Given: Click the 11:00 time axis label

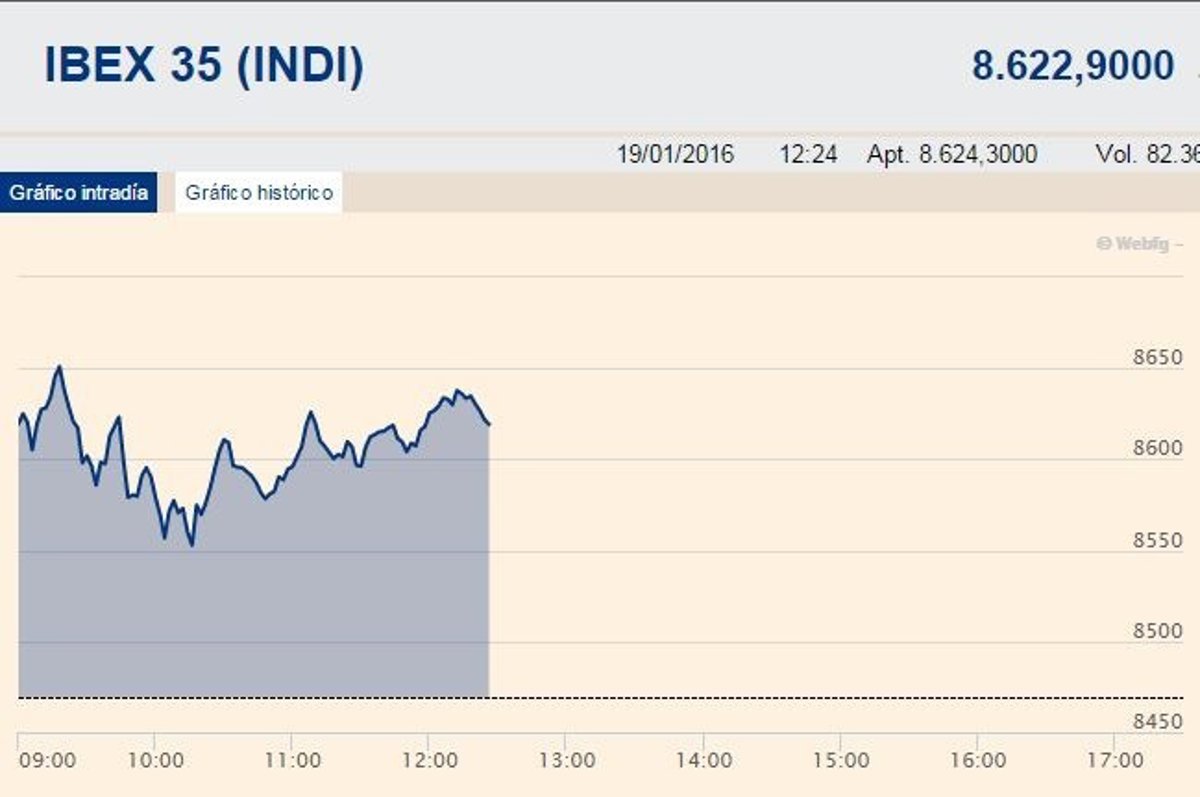Looking at the screenshot, I should point(292,760).
